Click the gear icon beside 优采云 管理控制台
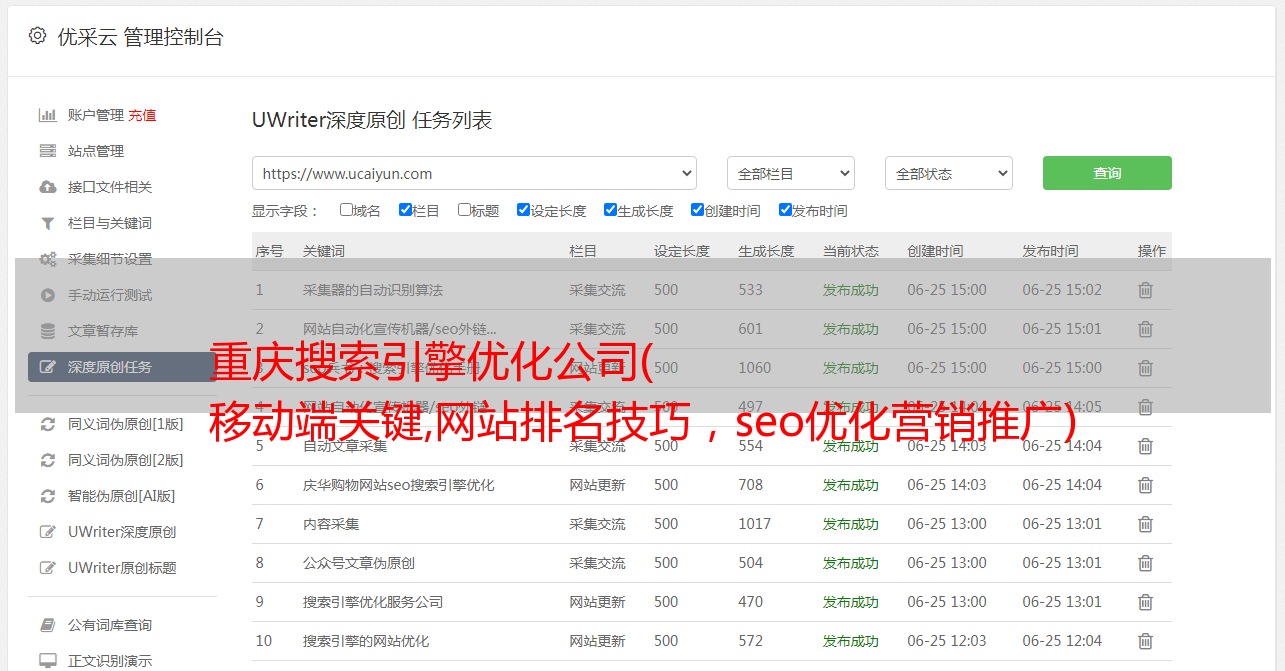Screen dimensions: 1285x671 (x=37, y=36)
